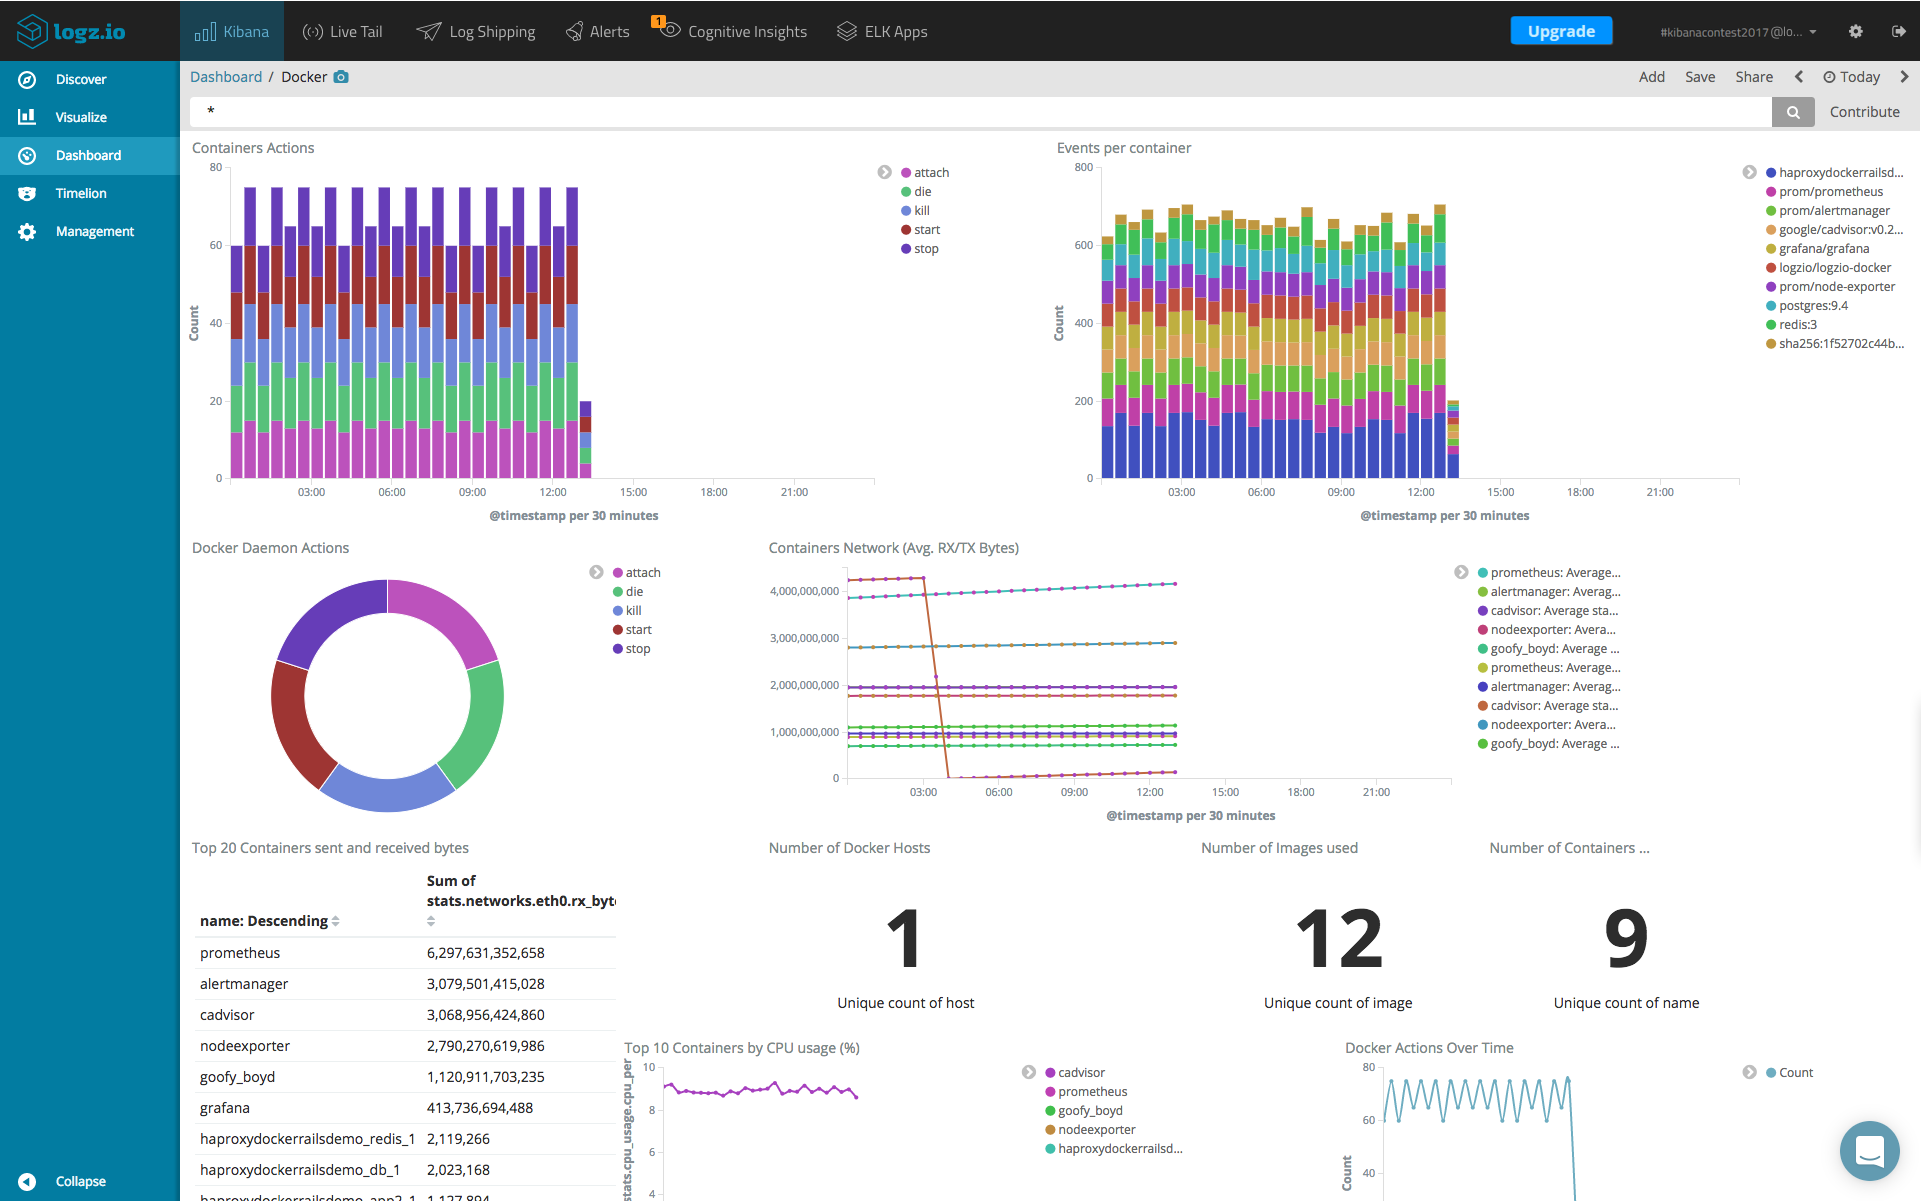Toggle CPU usage chart legend
Image resolution: width=1921 pixels, height=1201 pixels.
(1029, 1072)
